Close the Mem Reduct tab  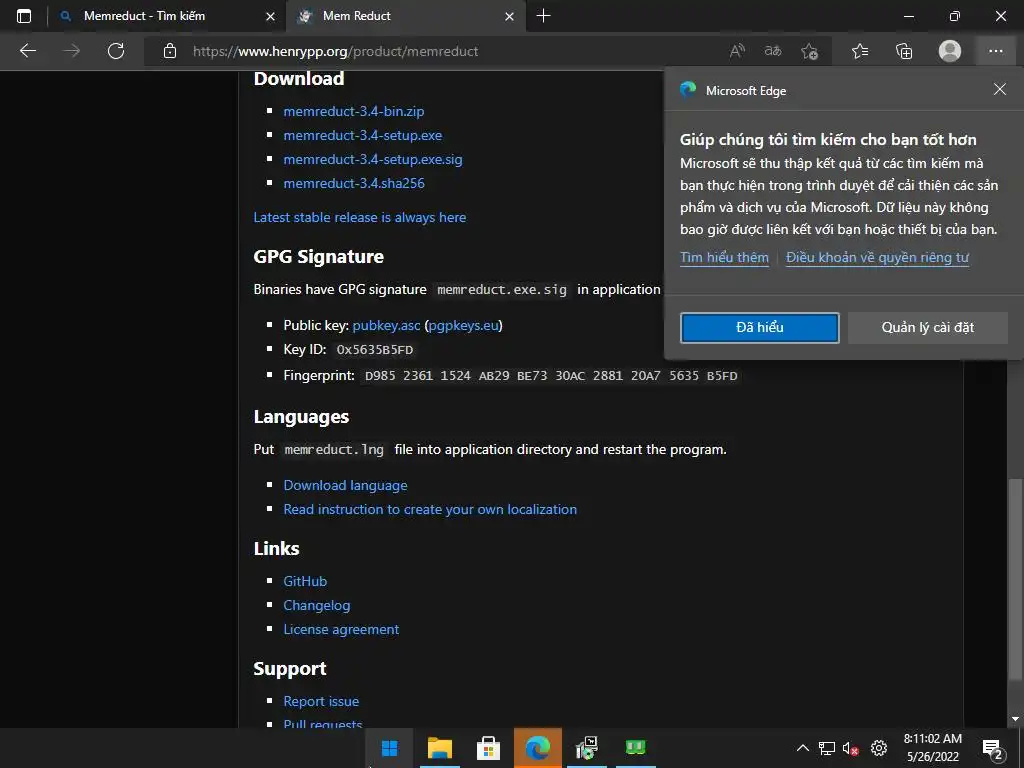pos(509,17)
